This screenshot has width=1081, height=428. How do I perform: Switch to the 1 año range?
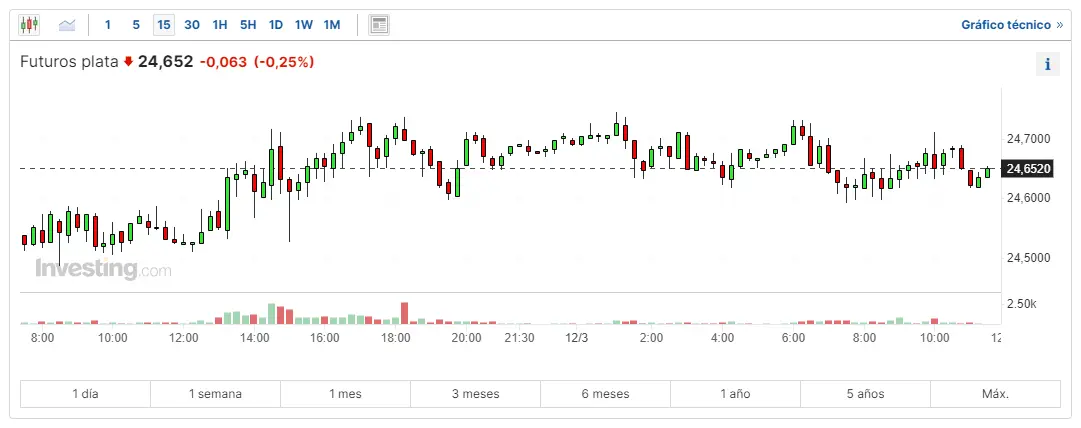click(735, 394)
